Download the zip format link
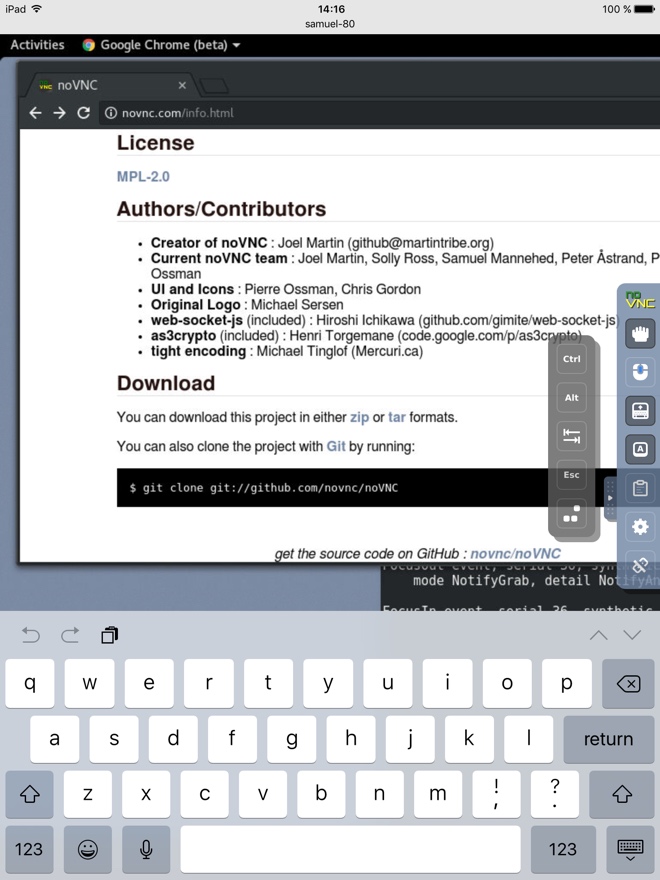Image resolution: width=660 pixels, height=880 pixels. (x=360, y=418)
